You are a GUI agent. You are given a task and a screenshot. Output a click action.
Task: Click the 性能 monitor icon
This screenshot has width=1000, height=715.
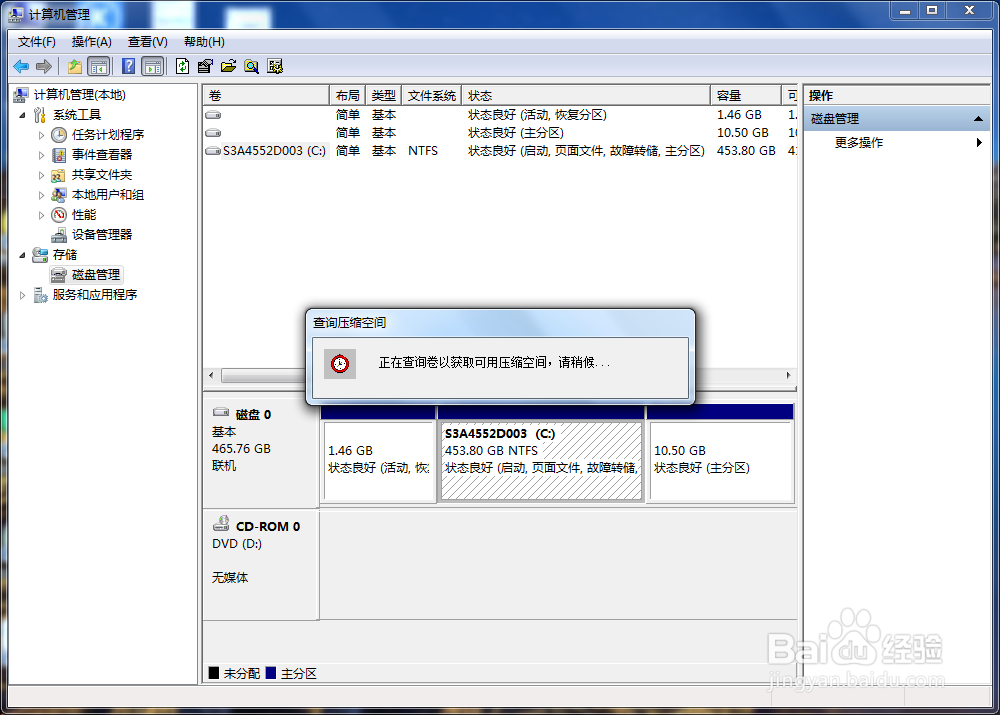[x=59, y=215]
